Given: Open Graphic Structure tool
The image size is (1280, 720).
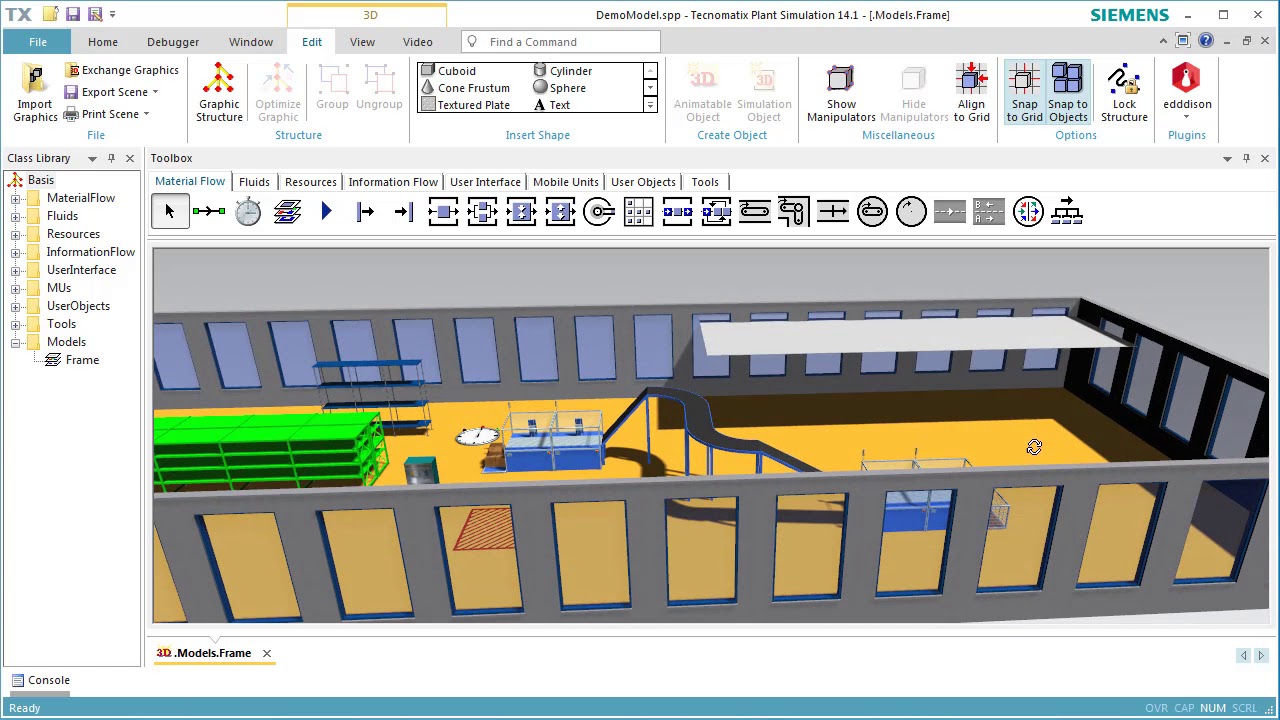Looking at the screenshot, I should (x=219, y=93).
